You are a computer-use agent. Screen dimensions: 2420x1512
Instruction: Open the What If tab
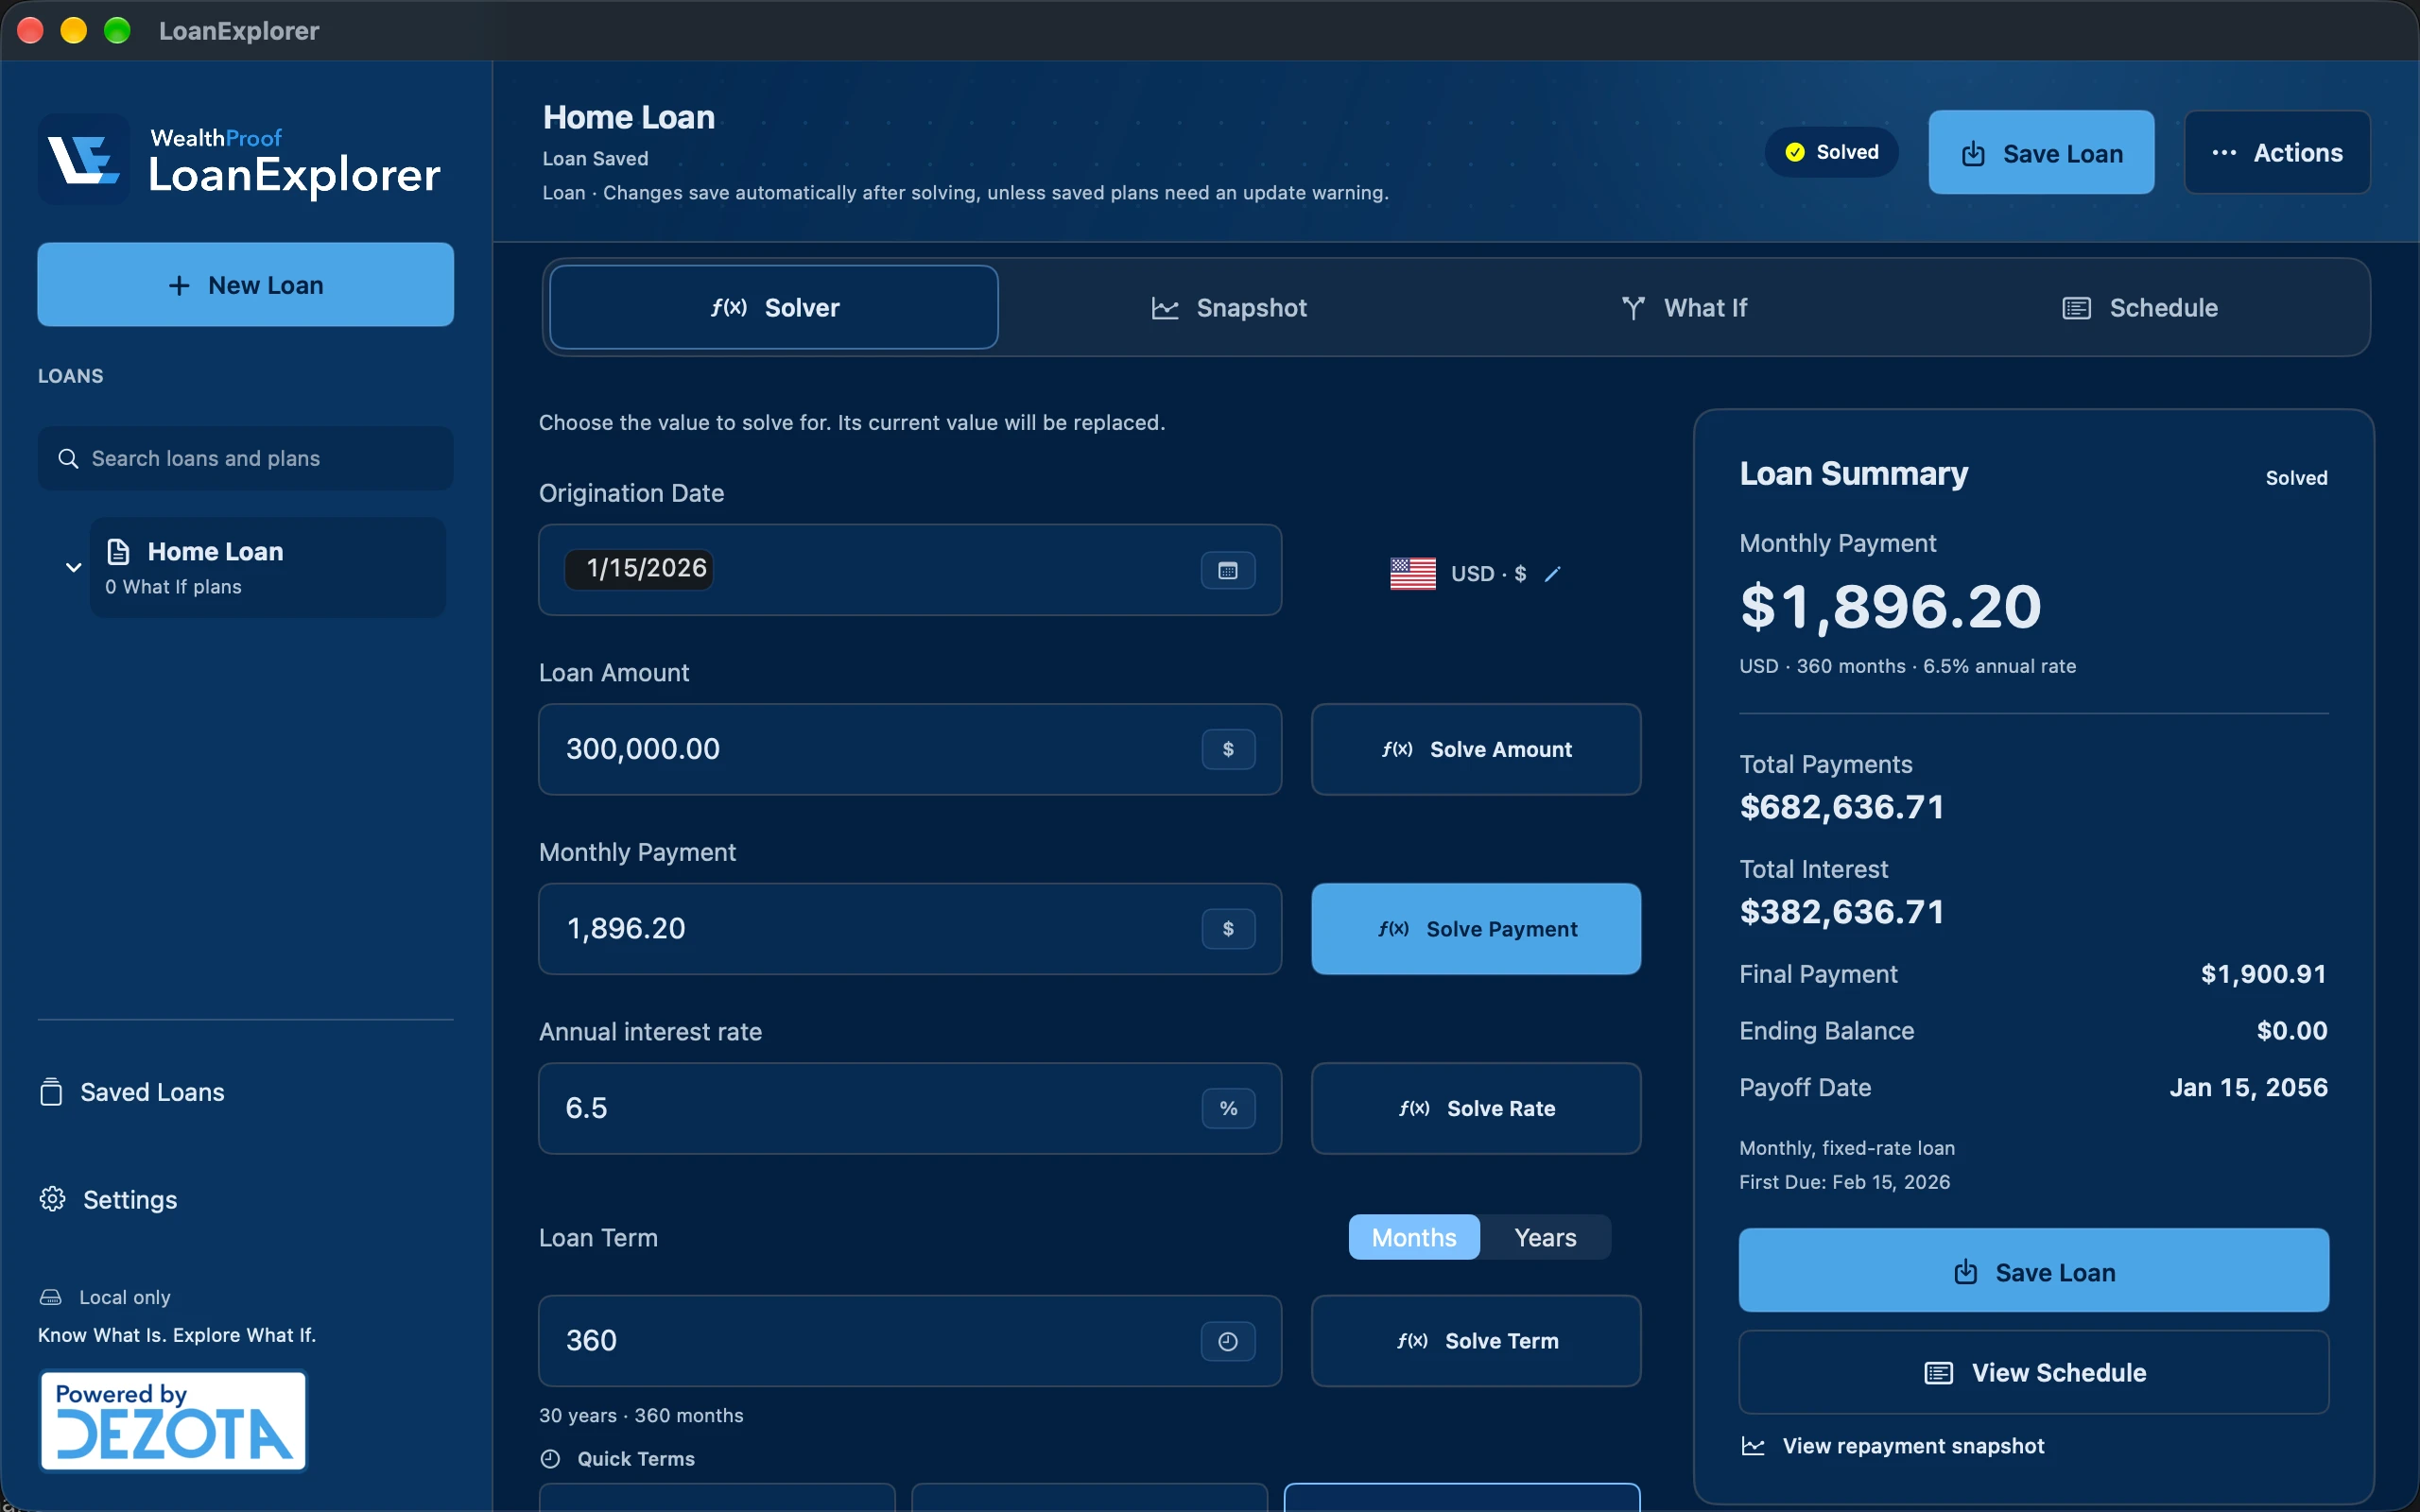click(x=1684, y=307)
